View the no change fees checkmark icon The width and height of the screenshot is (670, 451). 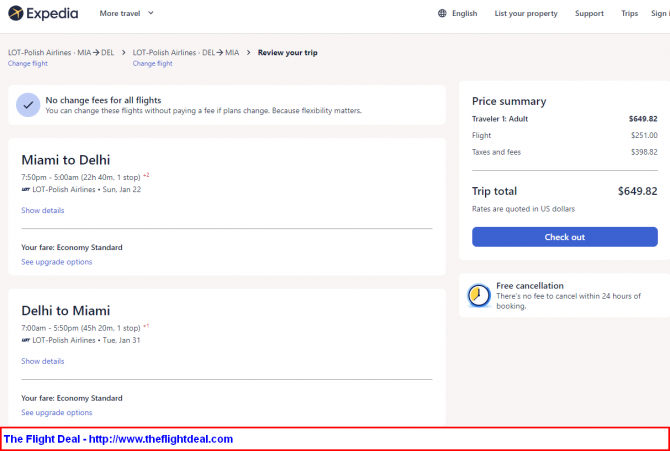coord(28,105)
